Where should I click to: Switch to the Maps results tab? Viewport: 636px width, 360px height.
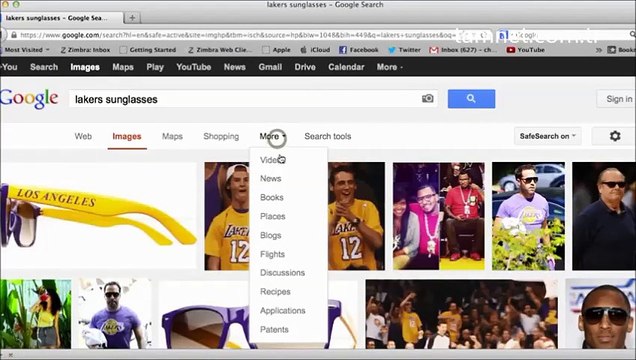[x=172, y=137]
